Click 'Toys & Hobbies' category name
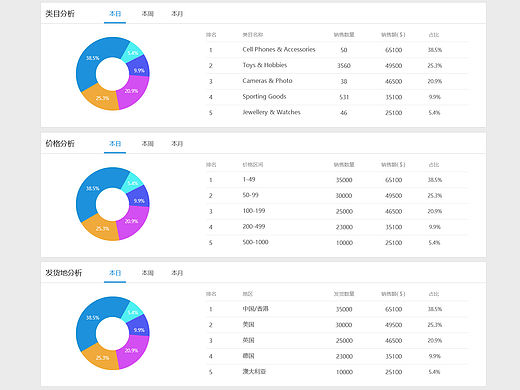Image resolution: width=520 pixels, height=390 pixels. coord(265,65)
